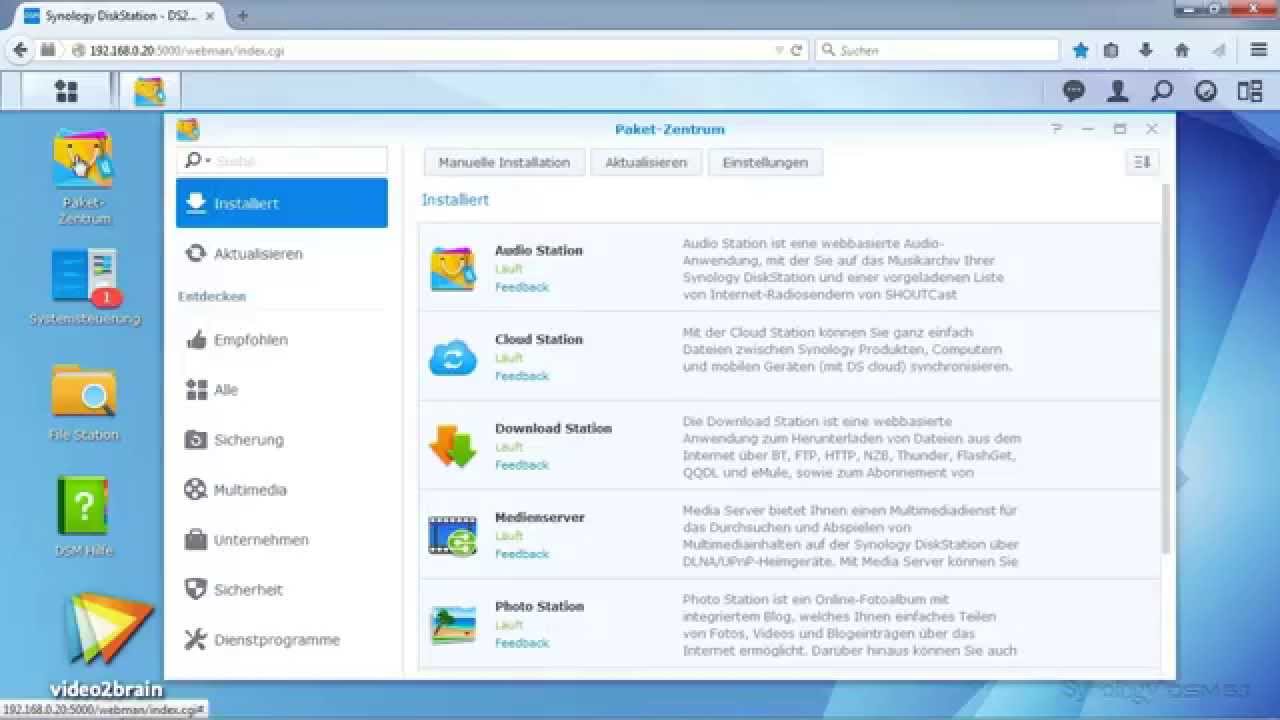Click the package list vertical scrollbar

(x=1165, y=370)
